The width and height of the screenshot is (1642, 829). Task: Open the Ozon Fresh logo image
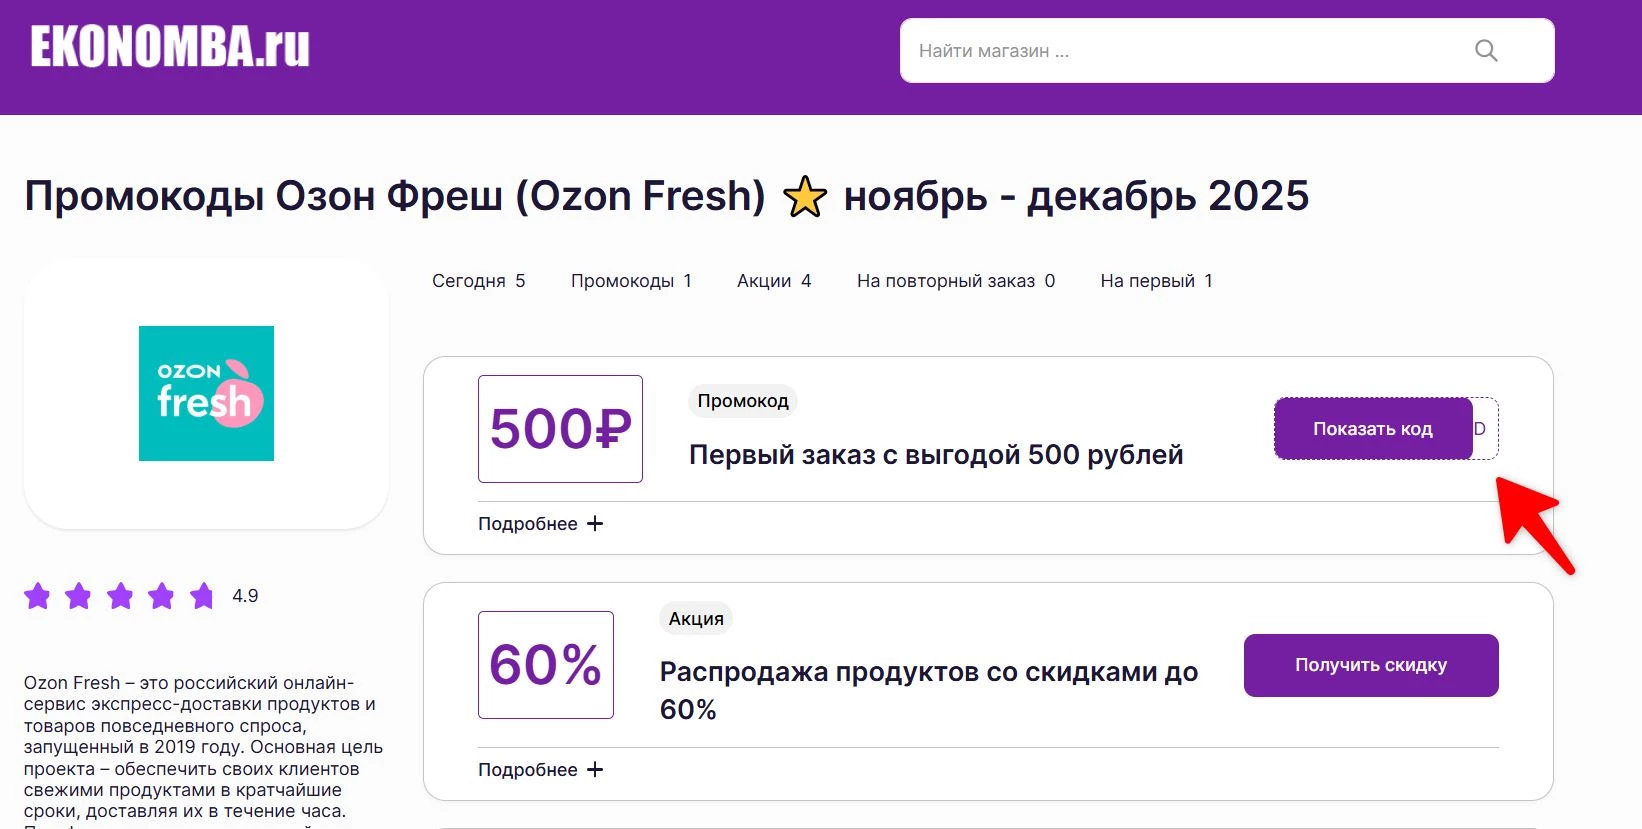pos(206,393)
